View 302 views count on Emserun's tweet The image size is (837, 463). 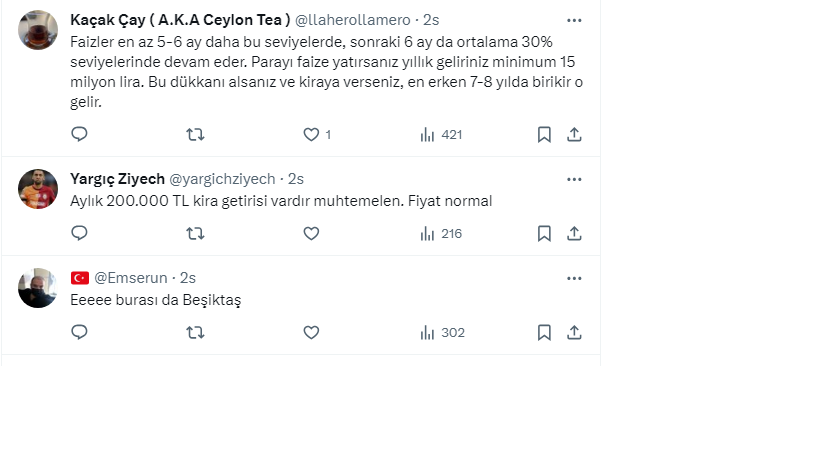(x=442, y=332)
